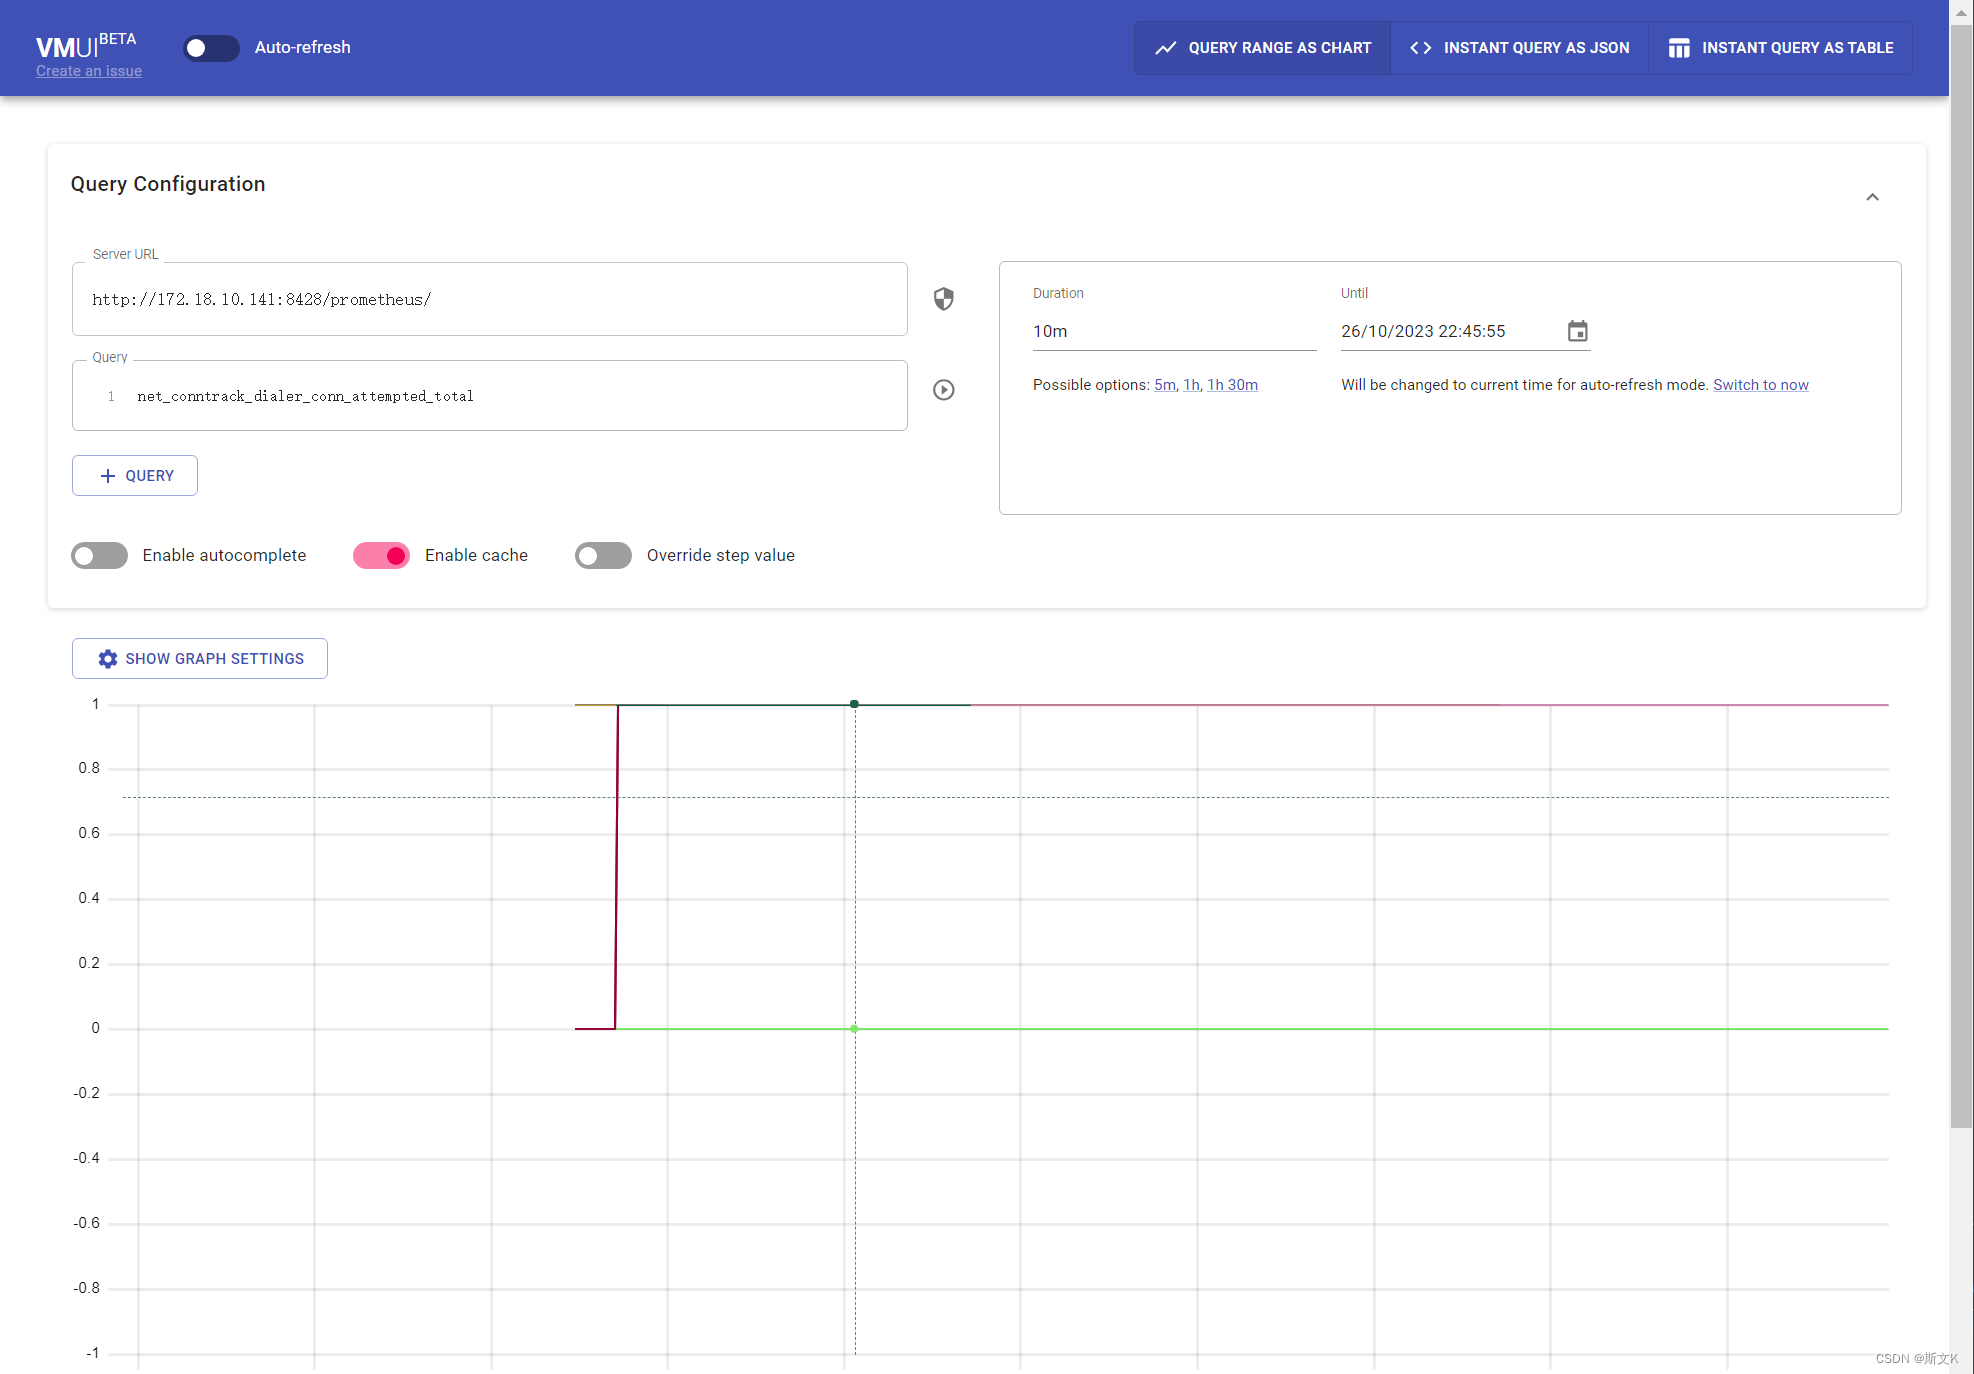Collapse the Query Configuration panel chevron
The image size is (1974, 1374).
coord(1872,197)
